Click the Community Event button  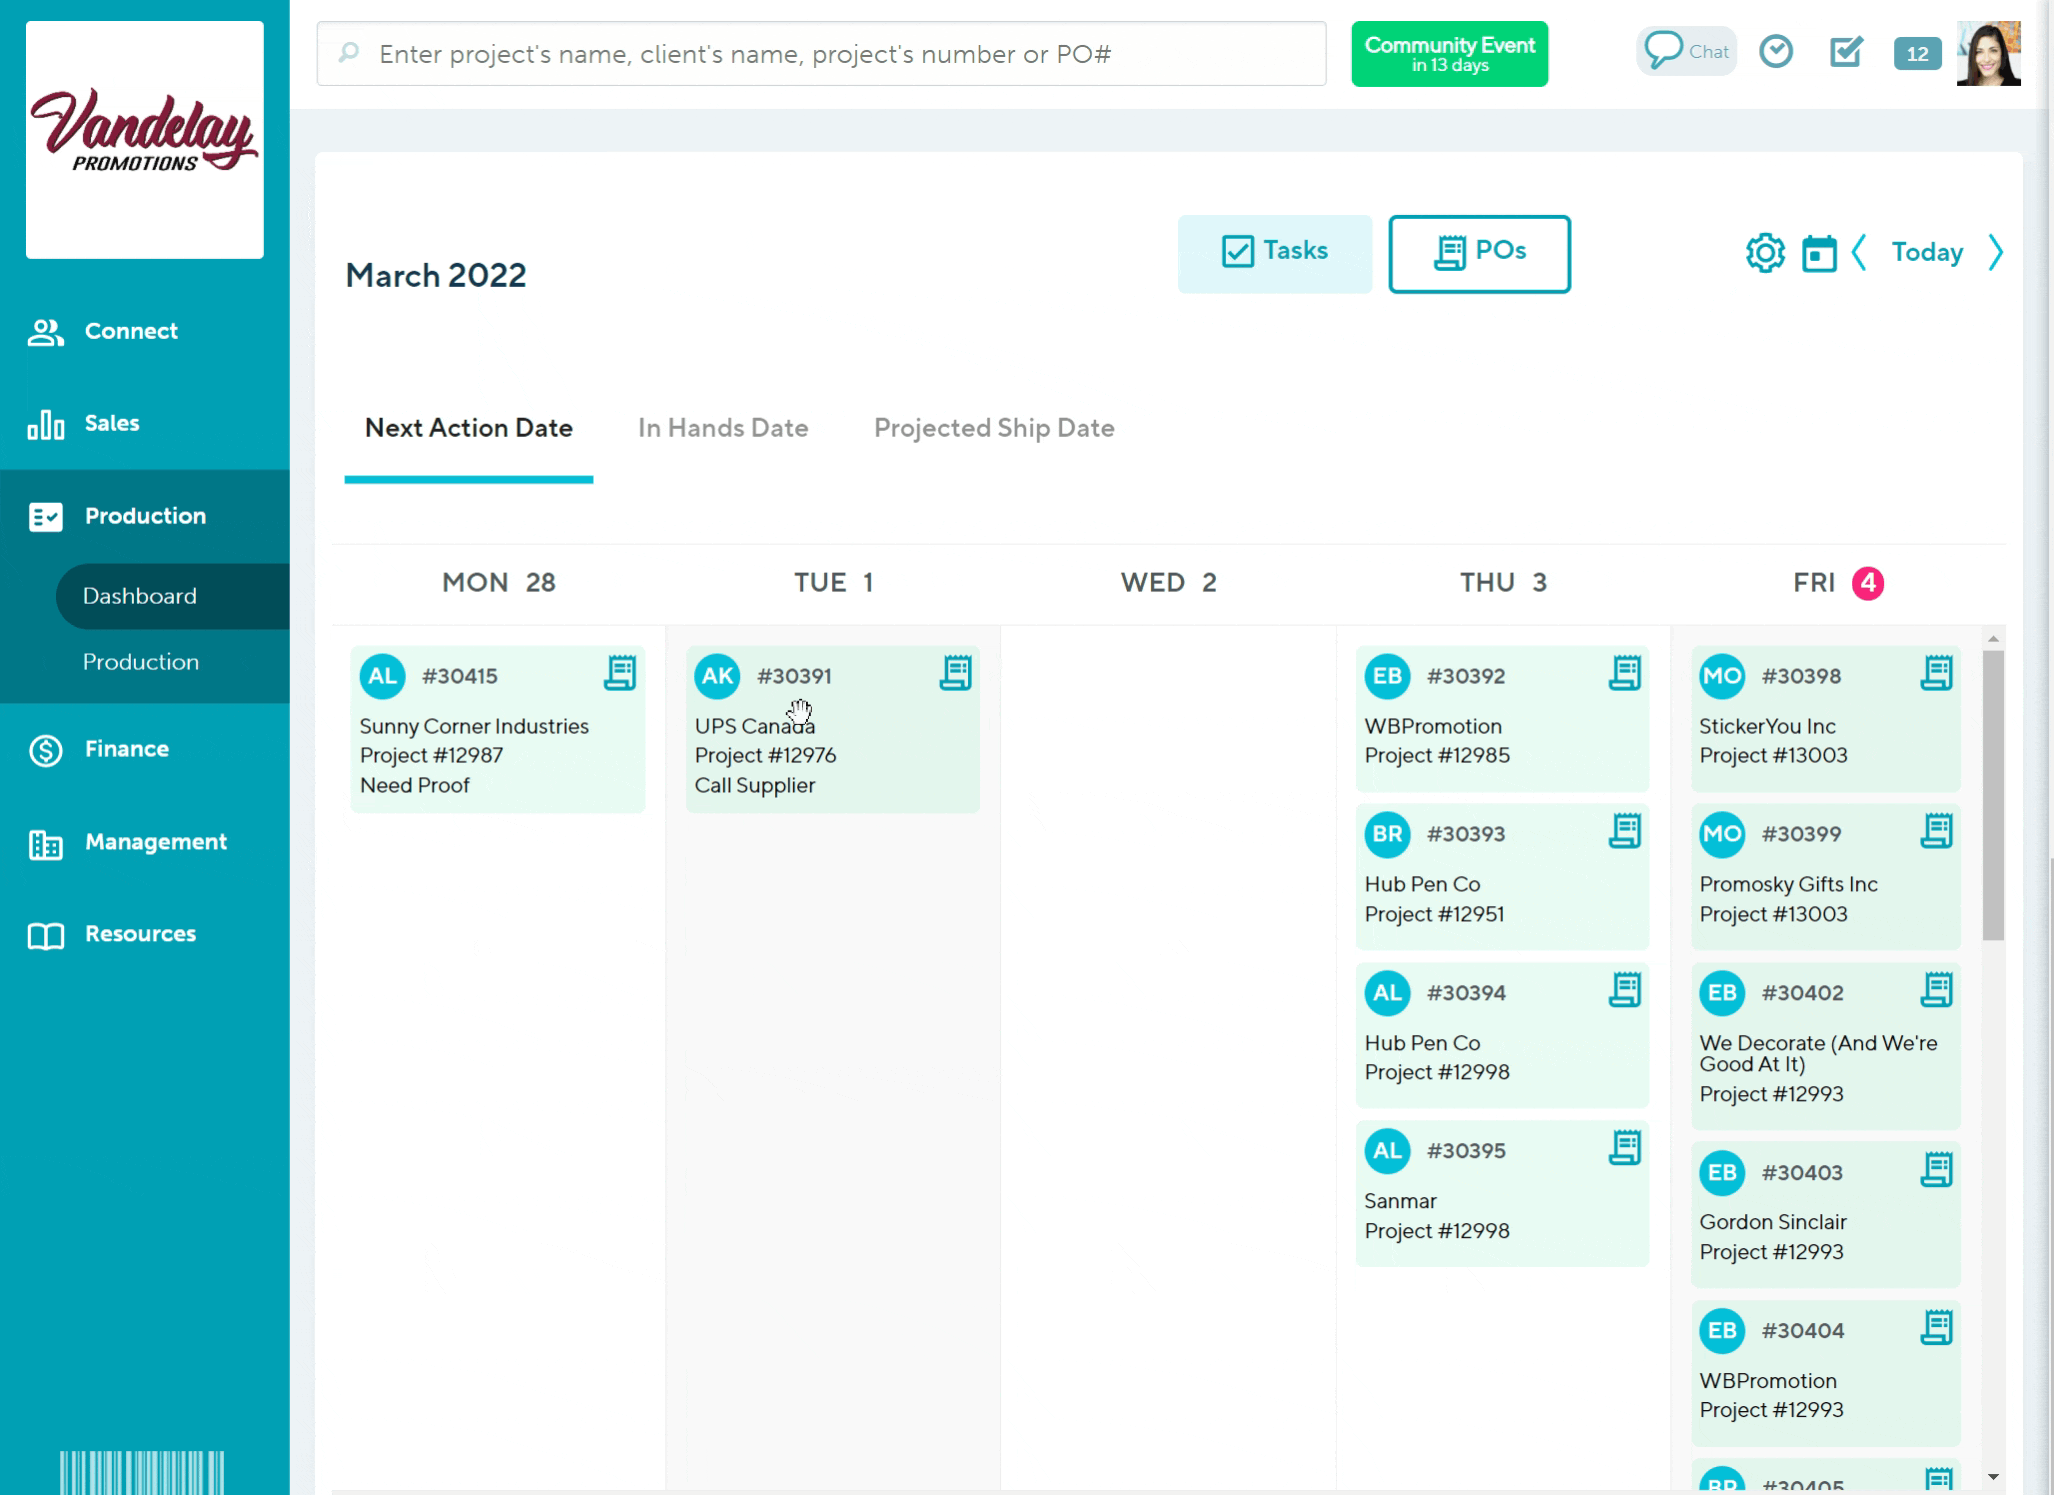click(x=1449, y=54)
